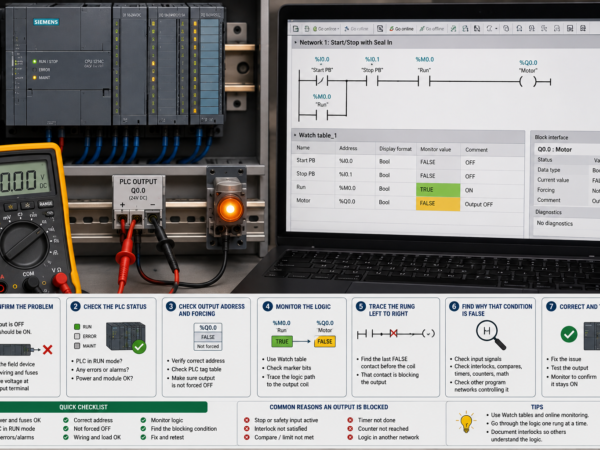The height and width of the screenshot is (450, 600).
Task: Click the bold Go online toolbar button
Action: point(401,29)
